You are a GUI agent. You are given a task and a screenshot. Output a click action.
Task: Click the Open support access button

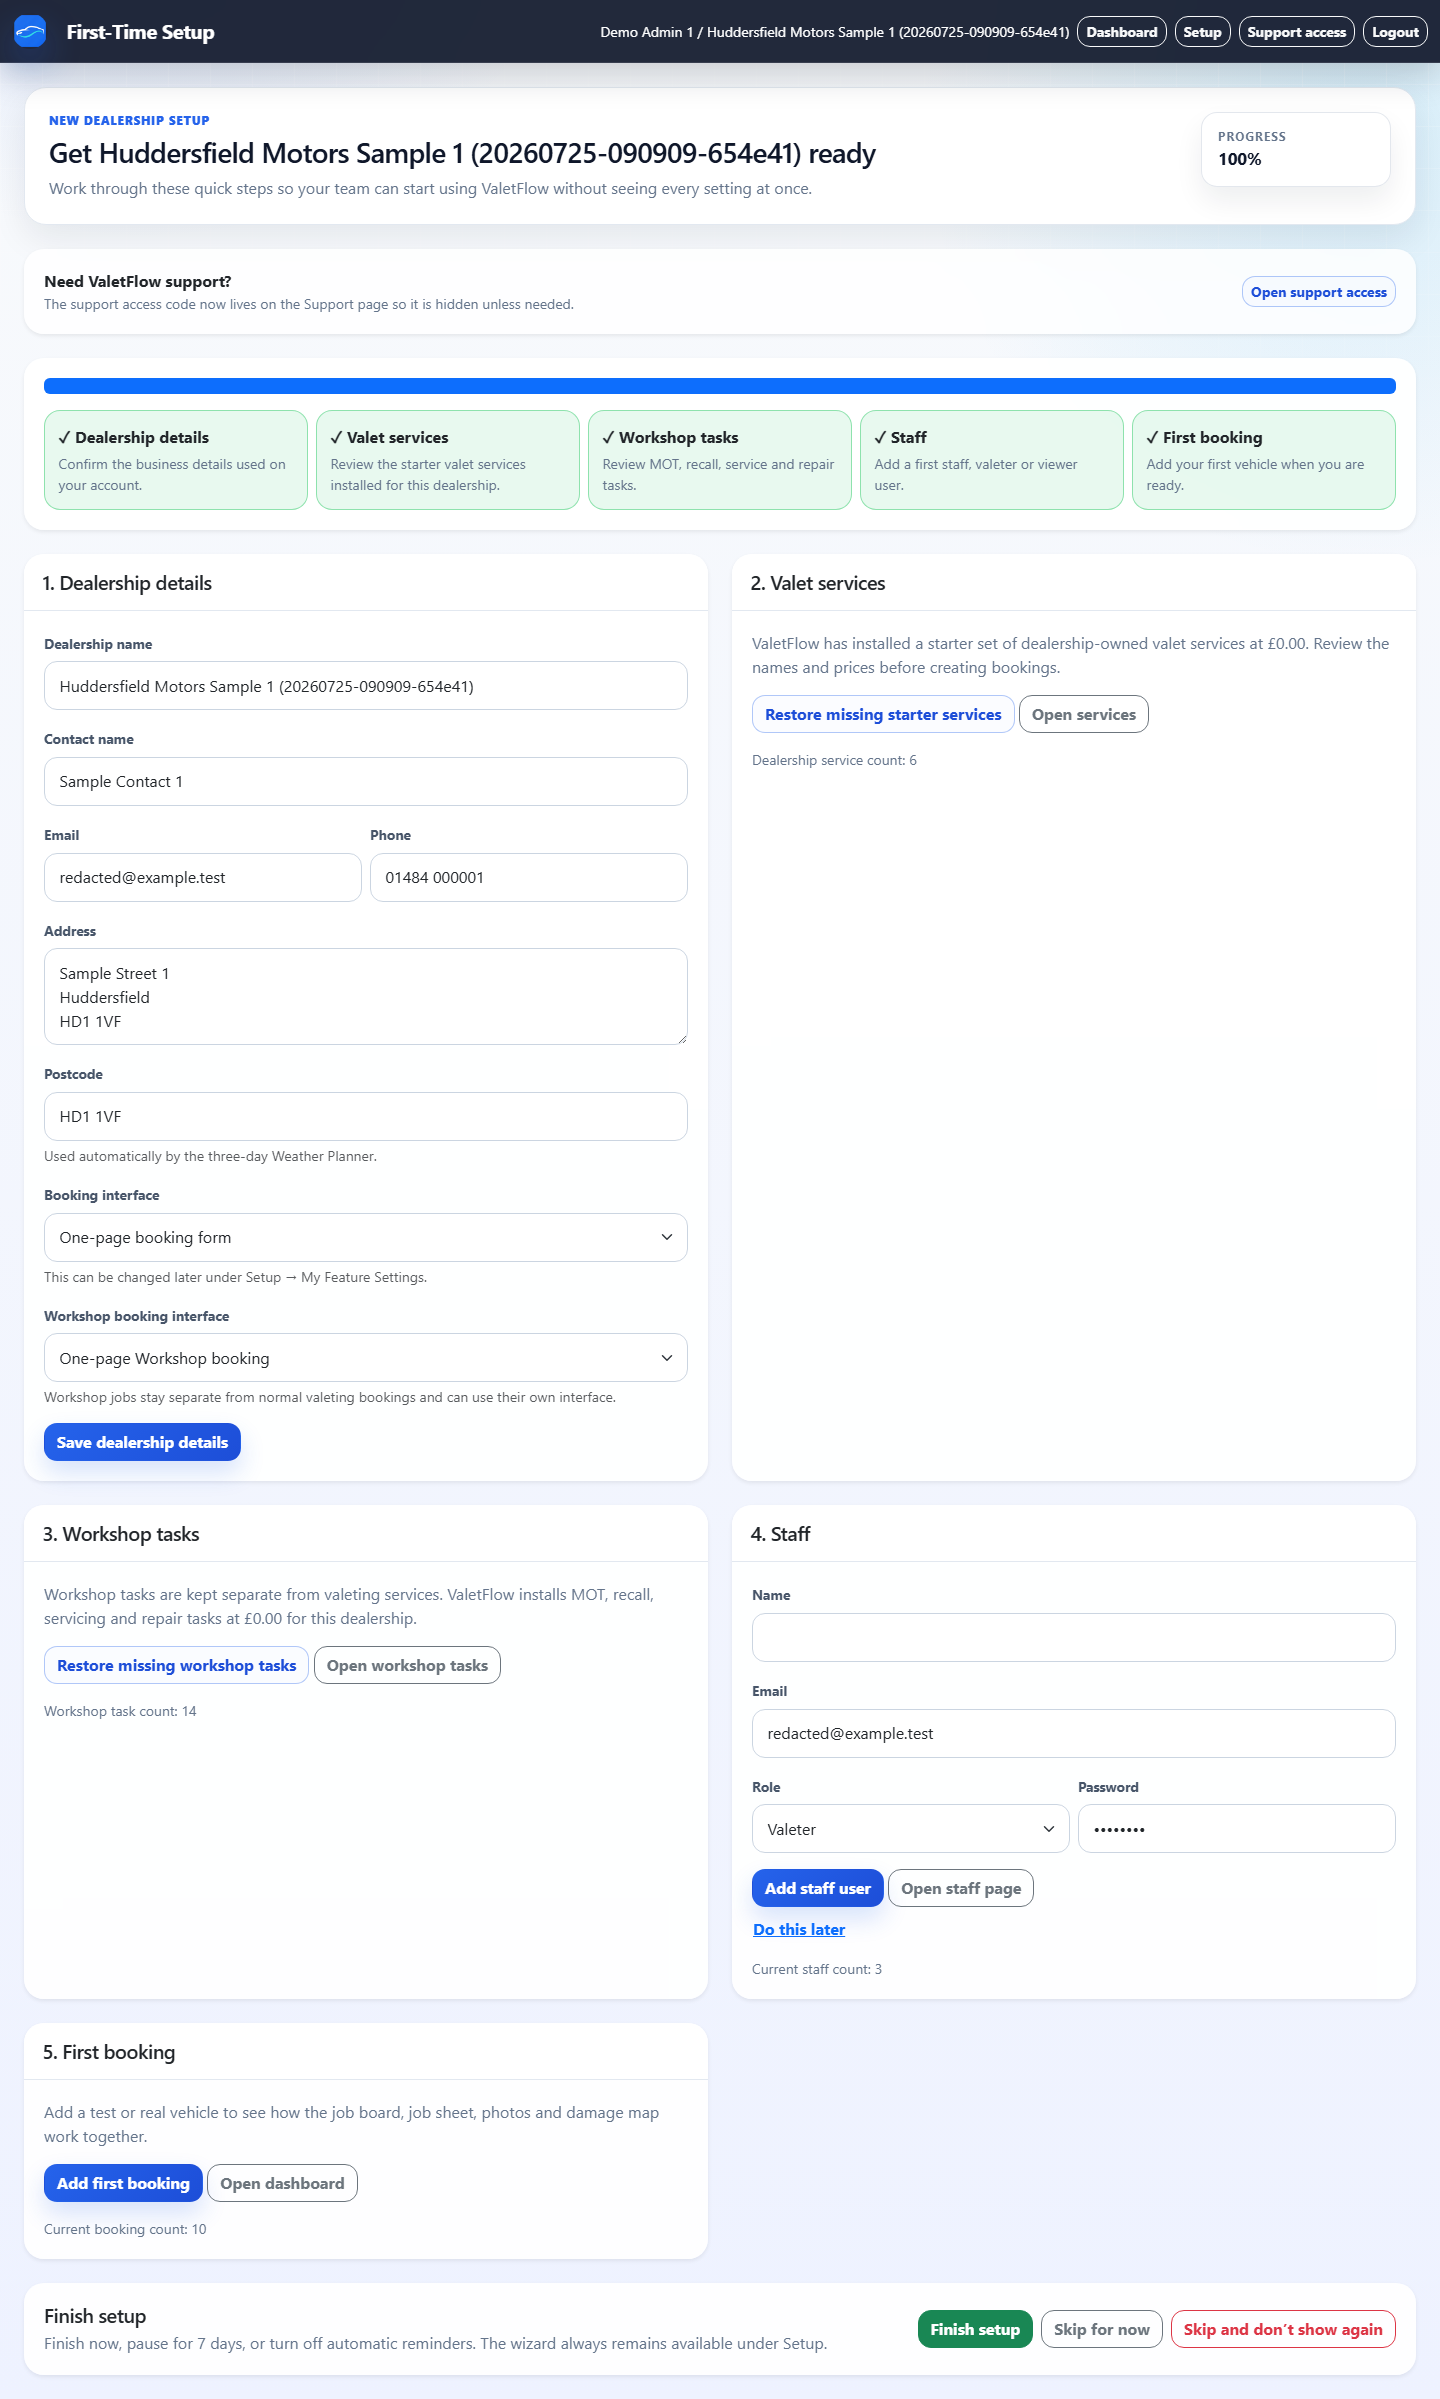pyautogui.click(x=1318, y=292)
